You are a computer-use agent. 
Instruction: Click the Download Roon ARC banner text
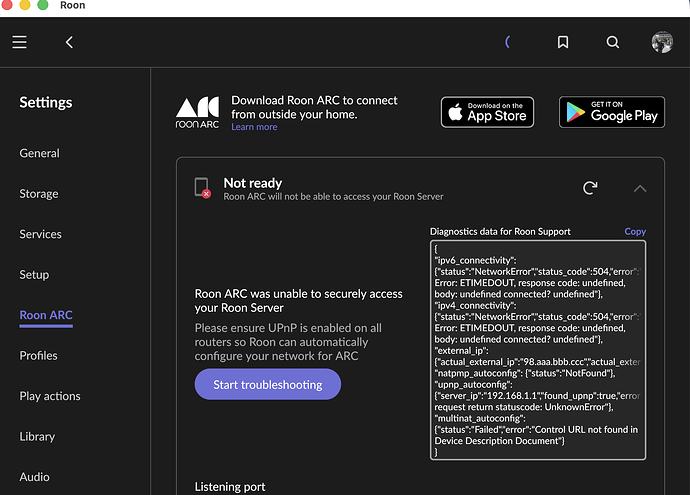point(314,107)
